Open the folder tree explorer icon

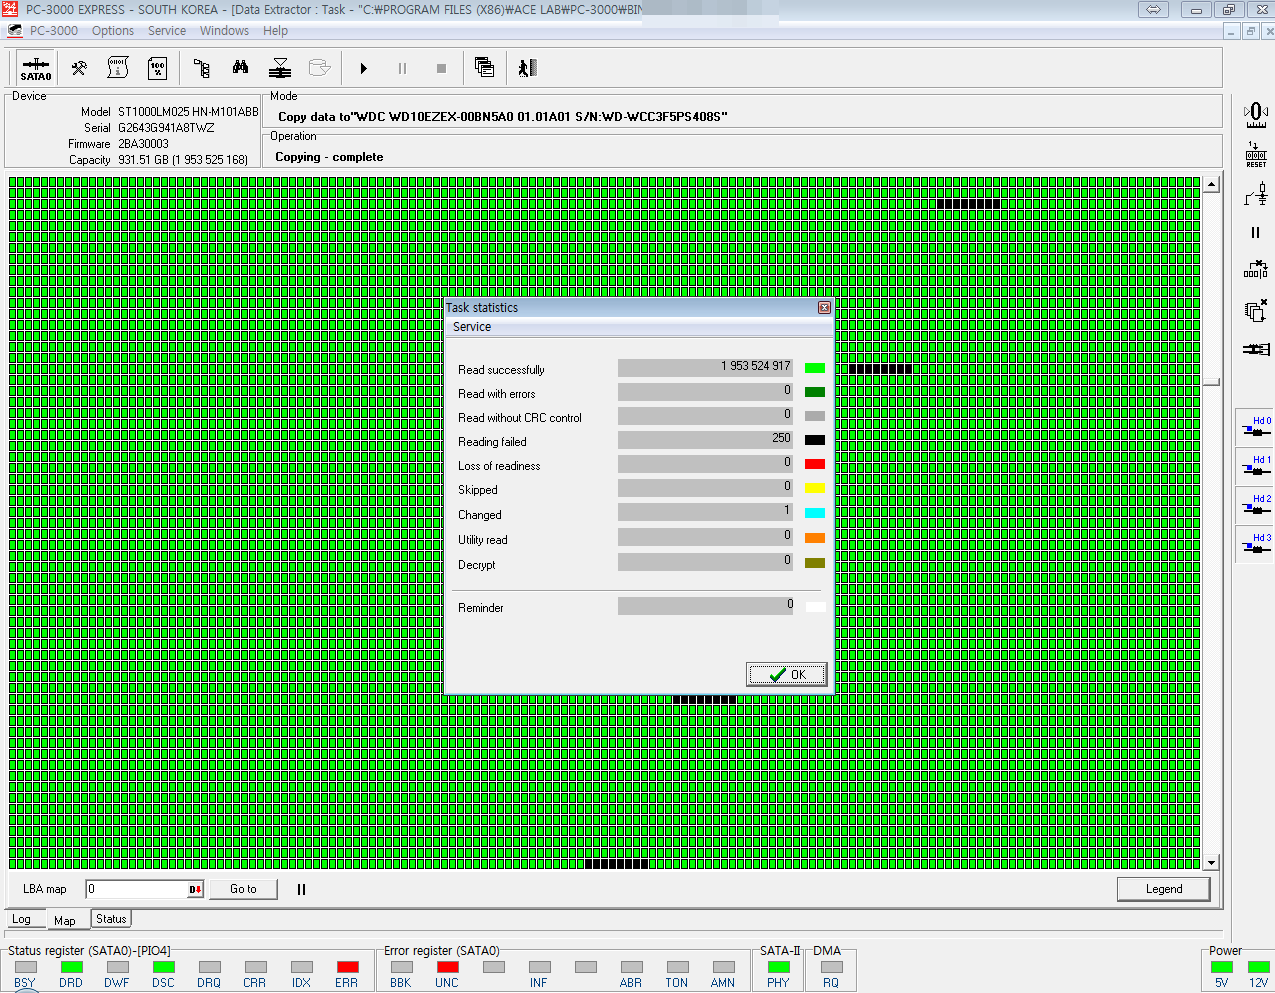[x=201, y=68]
